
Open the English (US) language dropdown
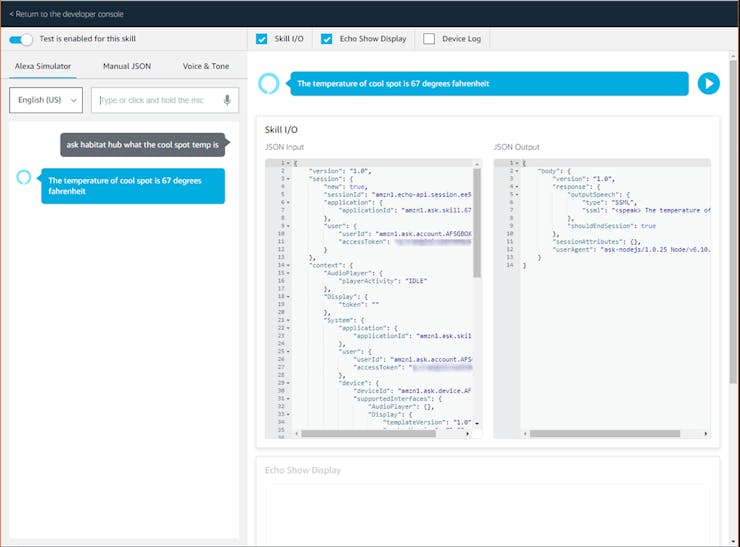46,100
